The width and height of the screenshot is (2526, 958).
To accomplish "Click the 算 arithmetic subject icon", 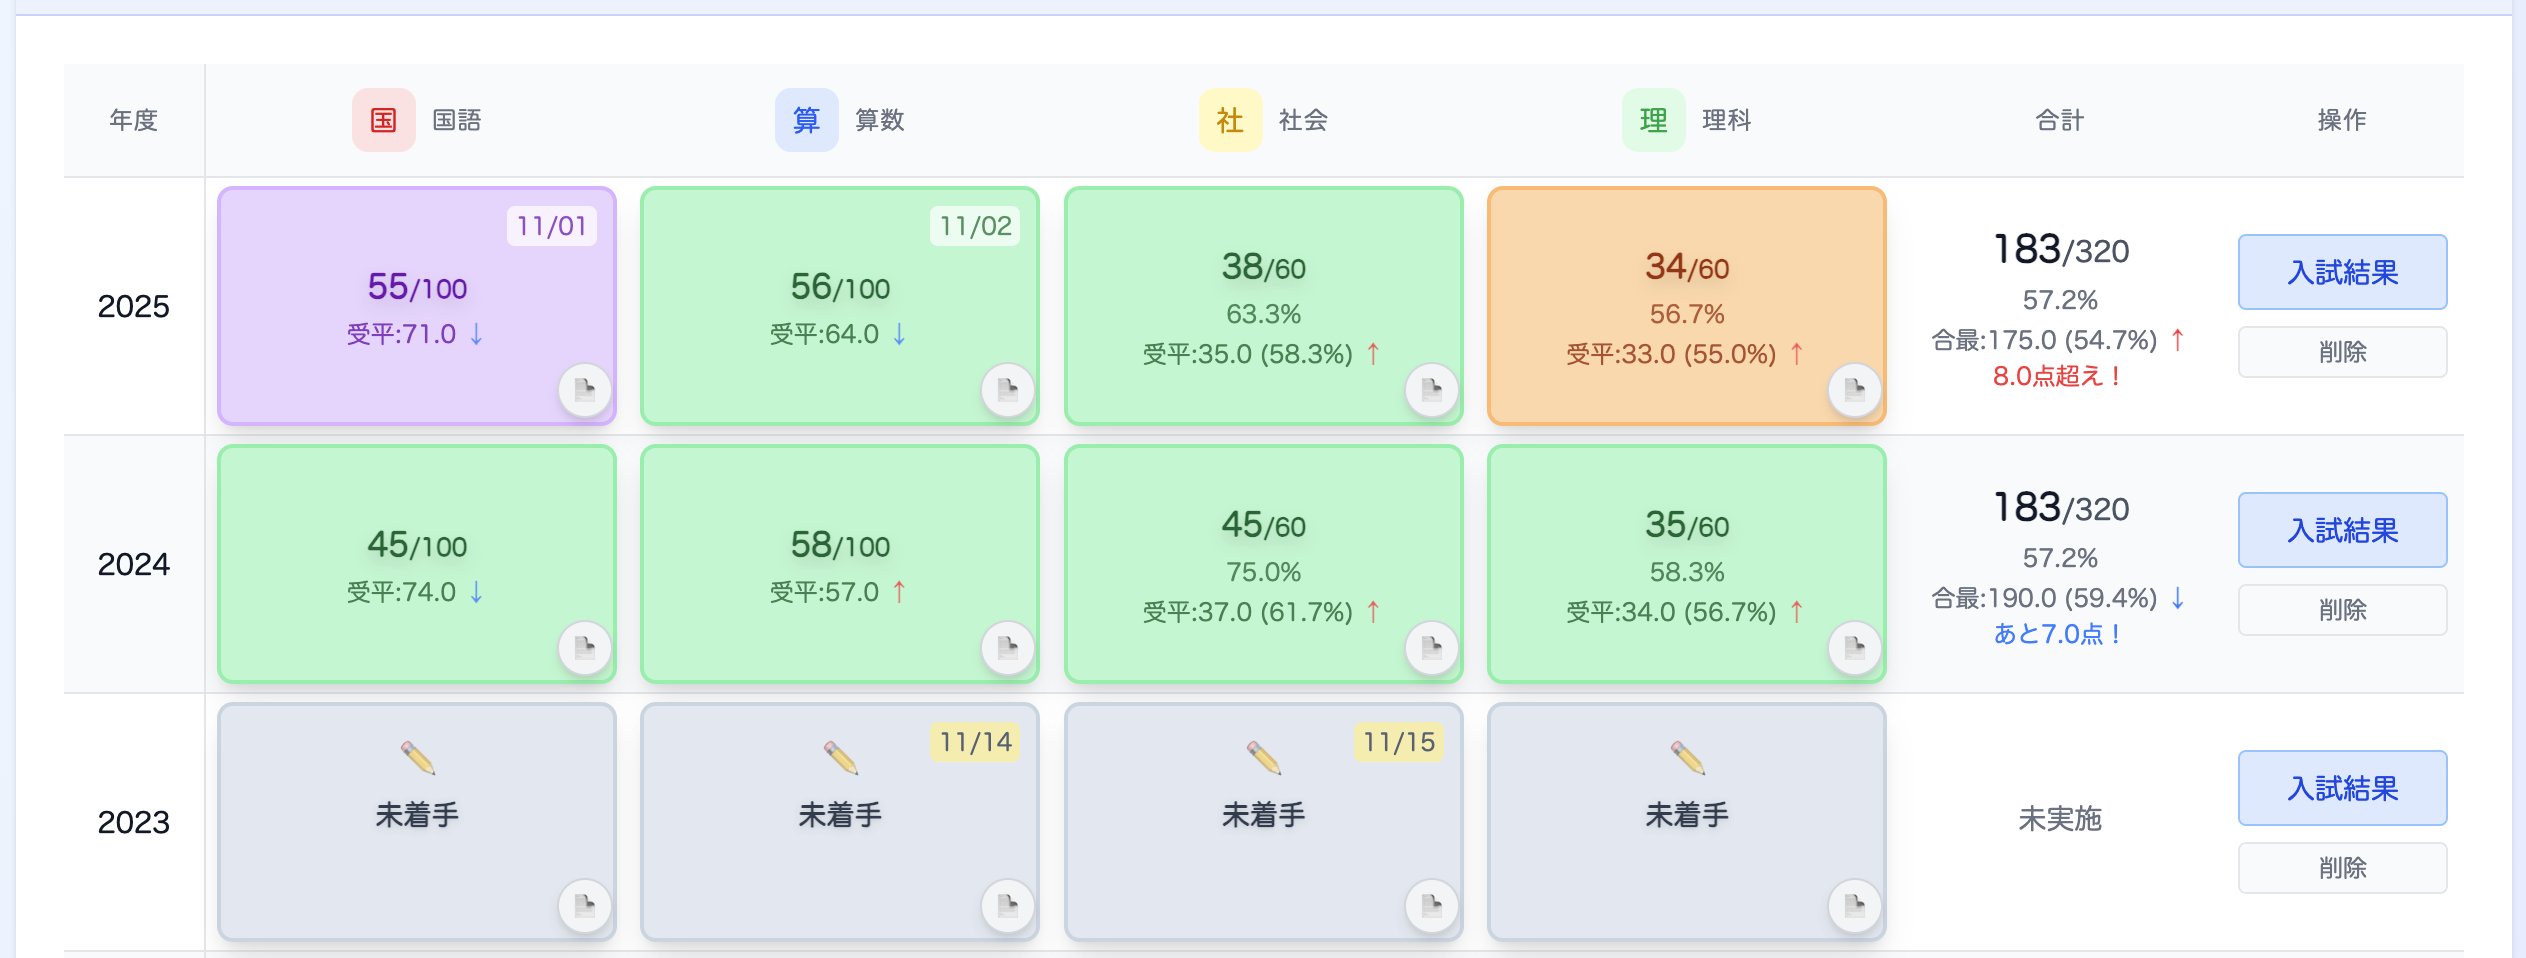I will click(x=806, y=119).
